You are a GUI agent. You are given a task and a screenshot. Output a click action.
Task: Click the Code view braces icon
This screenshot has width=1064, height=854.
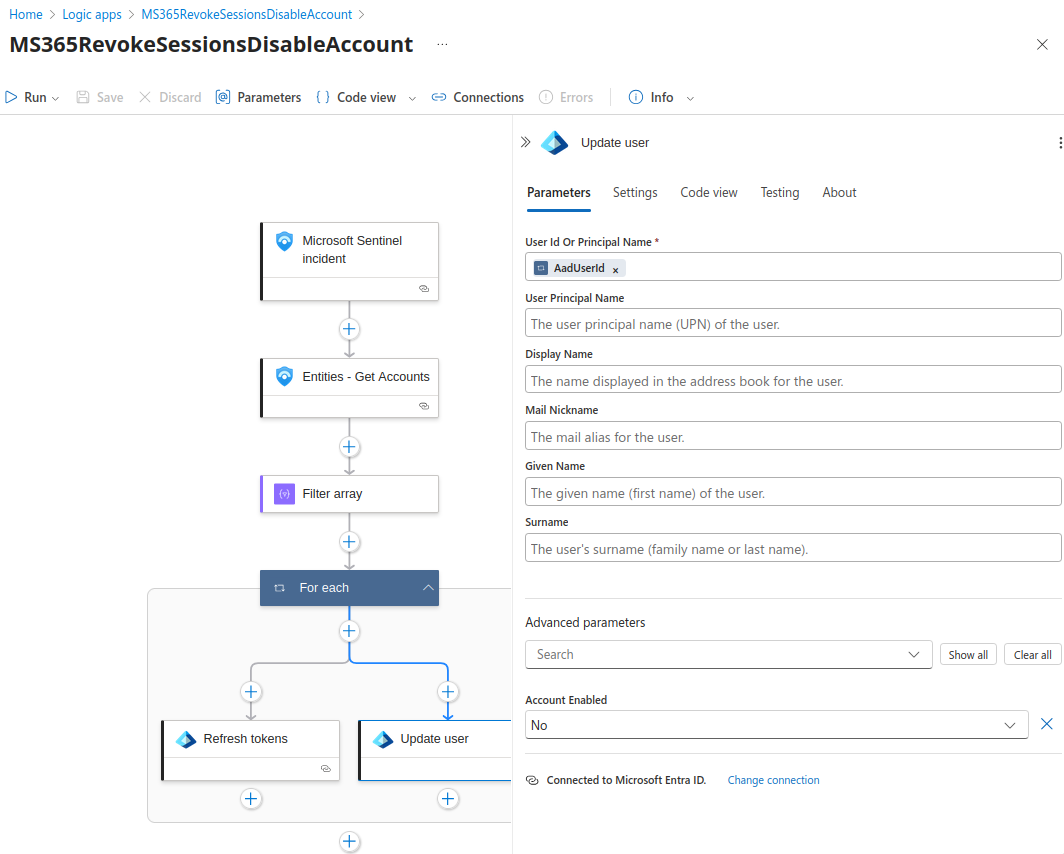pyautogui.click(x=323, y=97)
